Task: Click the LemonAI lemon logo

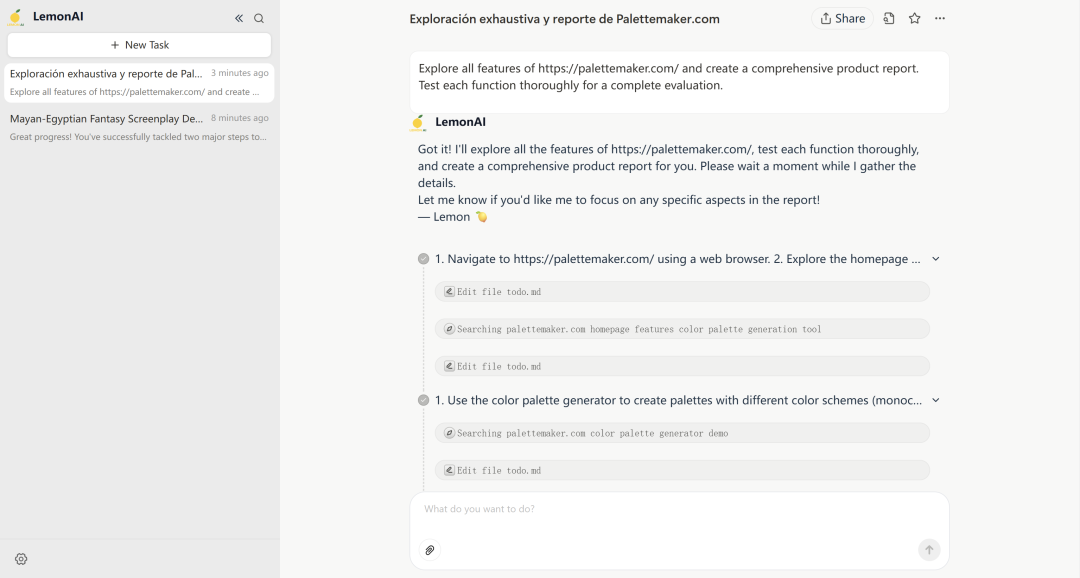Action: coord(16,17)
